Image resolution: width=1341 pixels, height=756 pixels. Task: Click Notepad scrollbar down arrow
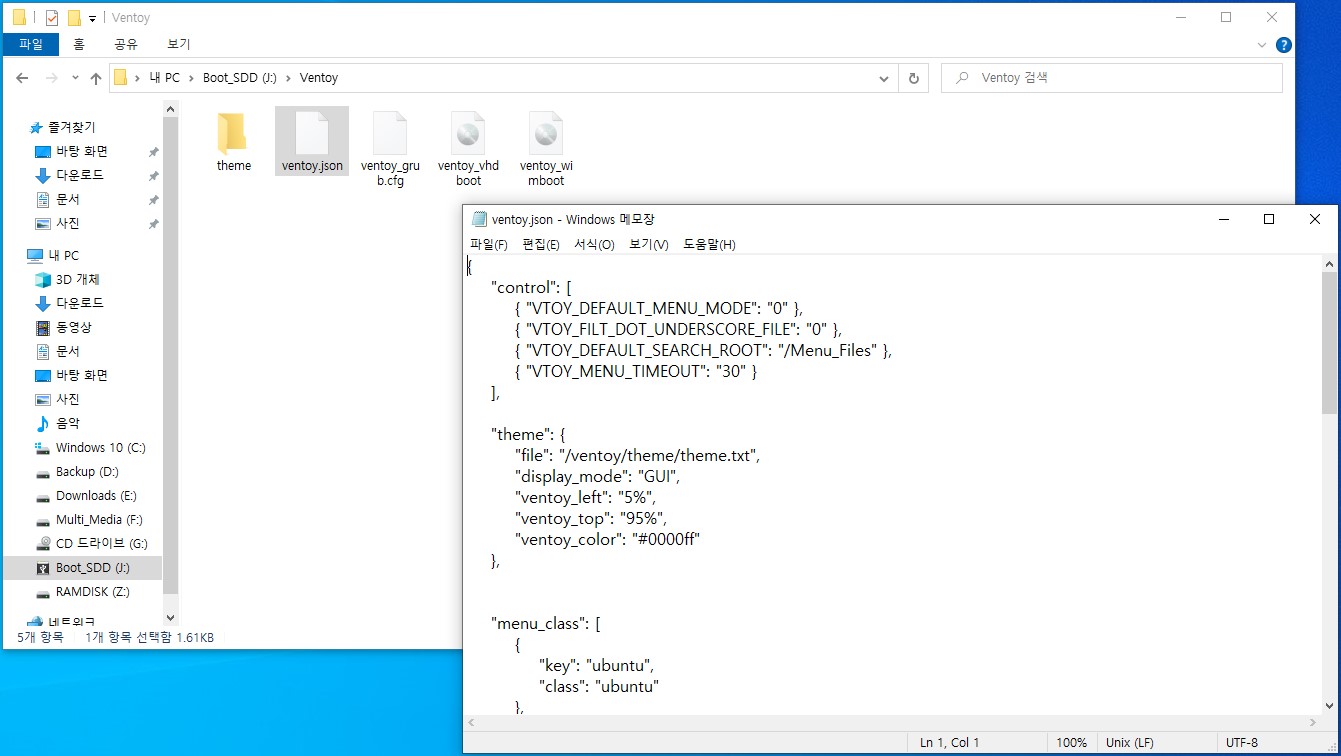[x=1329, y=706]
